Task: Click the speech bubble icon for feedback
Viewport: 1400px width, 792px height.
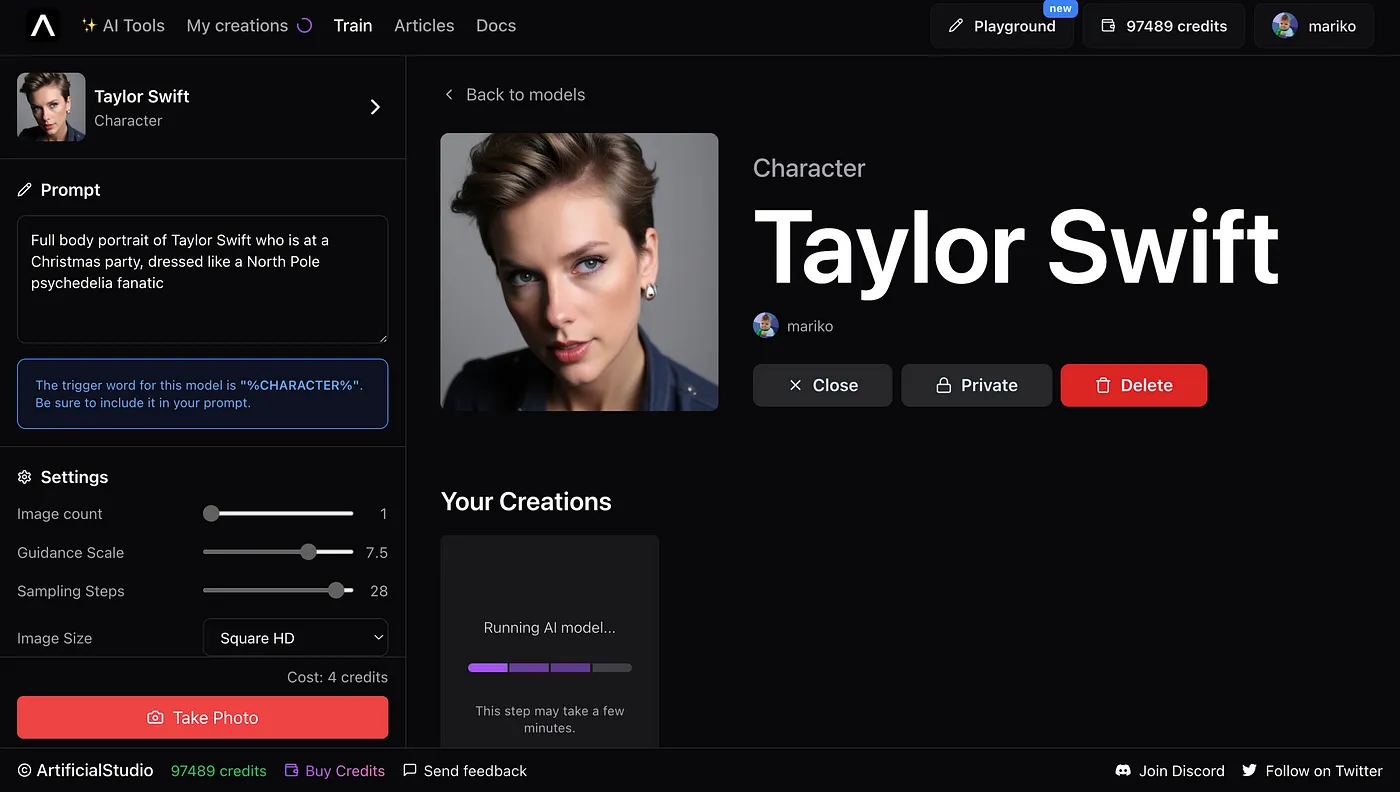Action: 410,771
